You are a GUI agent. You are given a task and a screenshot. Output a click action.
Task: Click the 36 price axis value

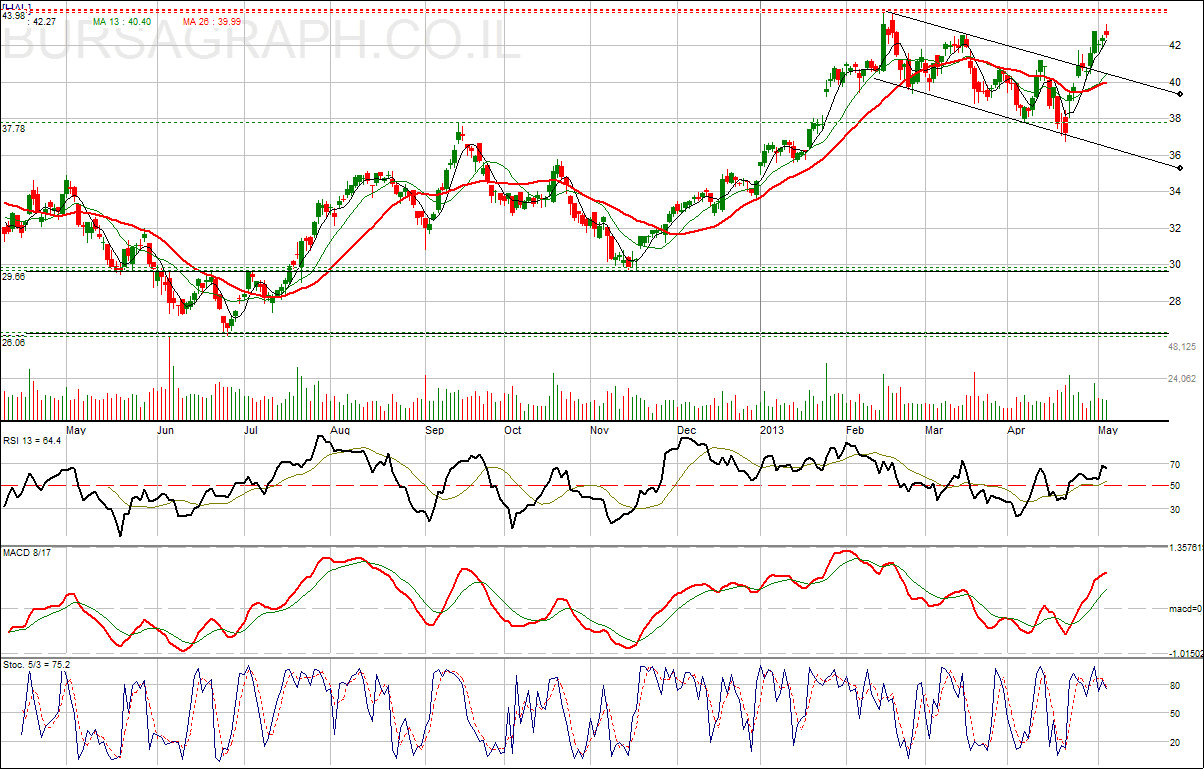click(1176, 156)
